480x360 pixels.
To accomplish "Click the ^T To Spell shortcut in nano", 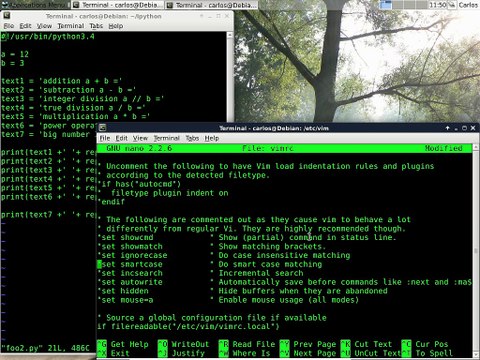I will (427, 353).
